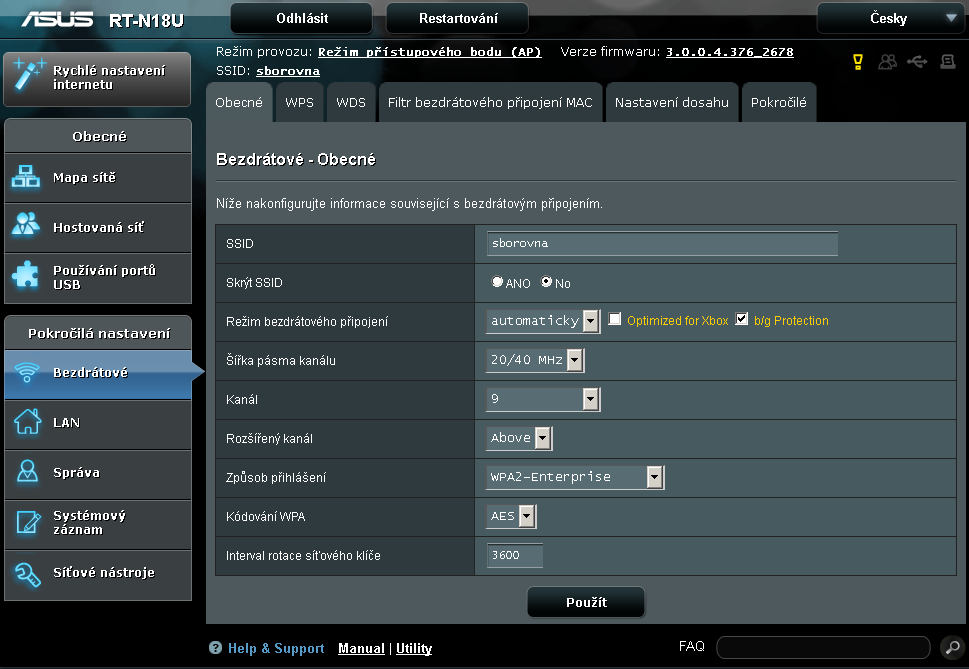Viewport: 969px width, 669px height.
Task: Toggle b/g Protection checkbox
Action: [x=741, y=320]
